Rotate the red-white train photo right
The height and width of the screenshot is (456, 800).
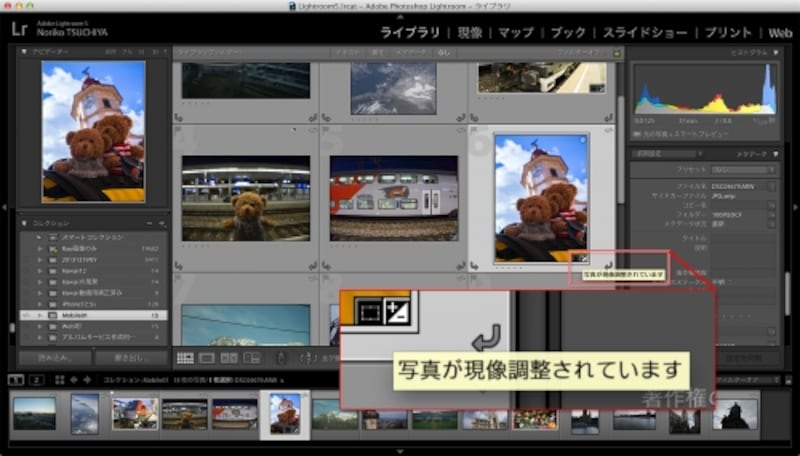pyautogui.click(x=461, y=266)
